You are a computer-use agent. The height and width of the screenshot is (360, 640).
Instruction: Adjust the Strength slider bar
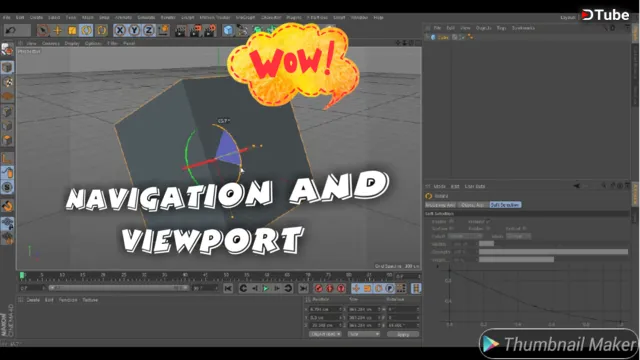[553, 251]
